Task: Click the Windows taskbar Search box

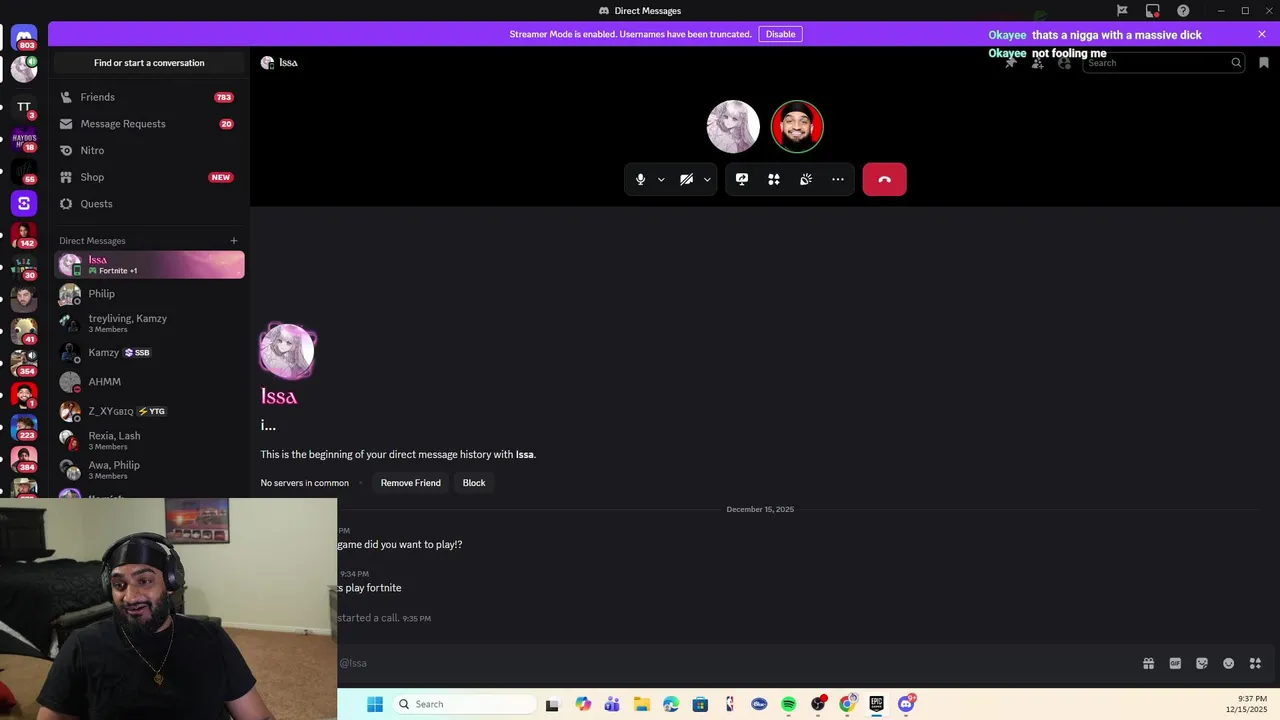Action: pos(465,704)
